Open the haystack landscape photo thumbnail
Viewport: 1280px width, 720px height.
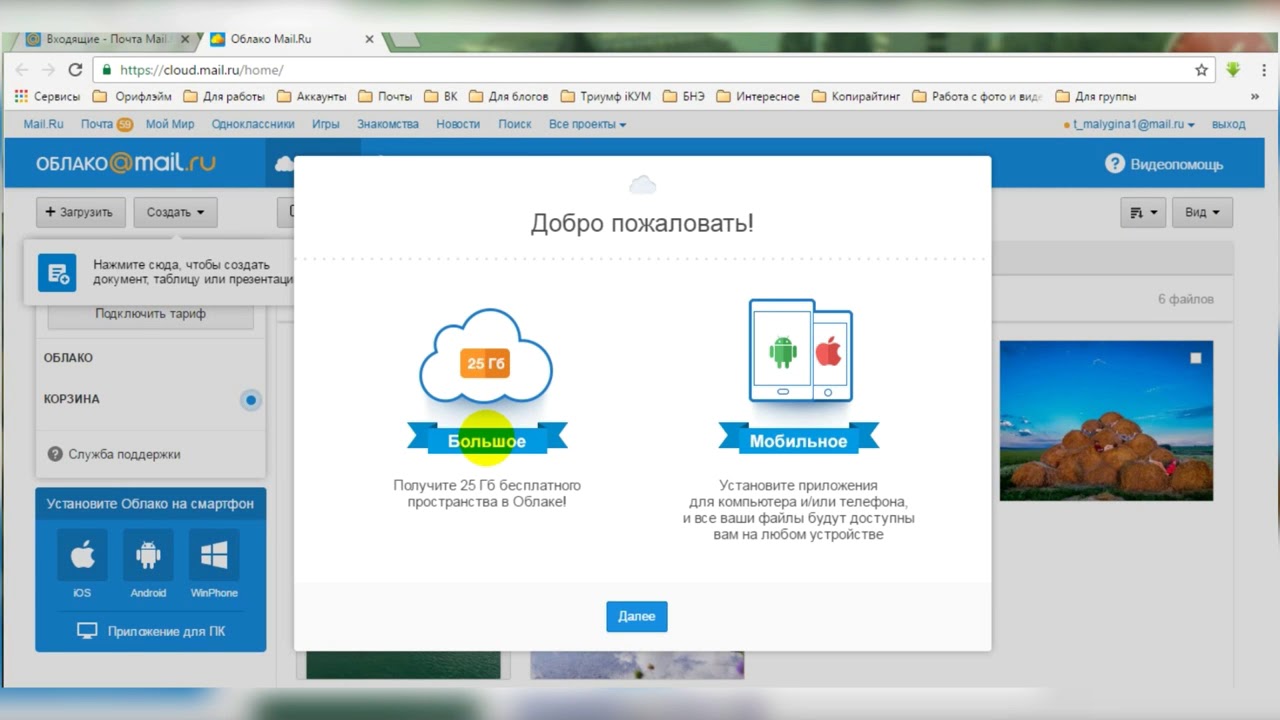coord(1106,420)
